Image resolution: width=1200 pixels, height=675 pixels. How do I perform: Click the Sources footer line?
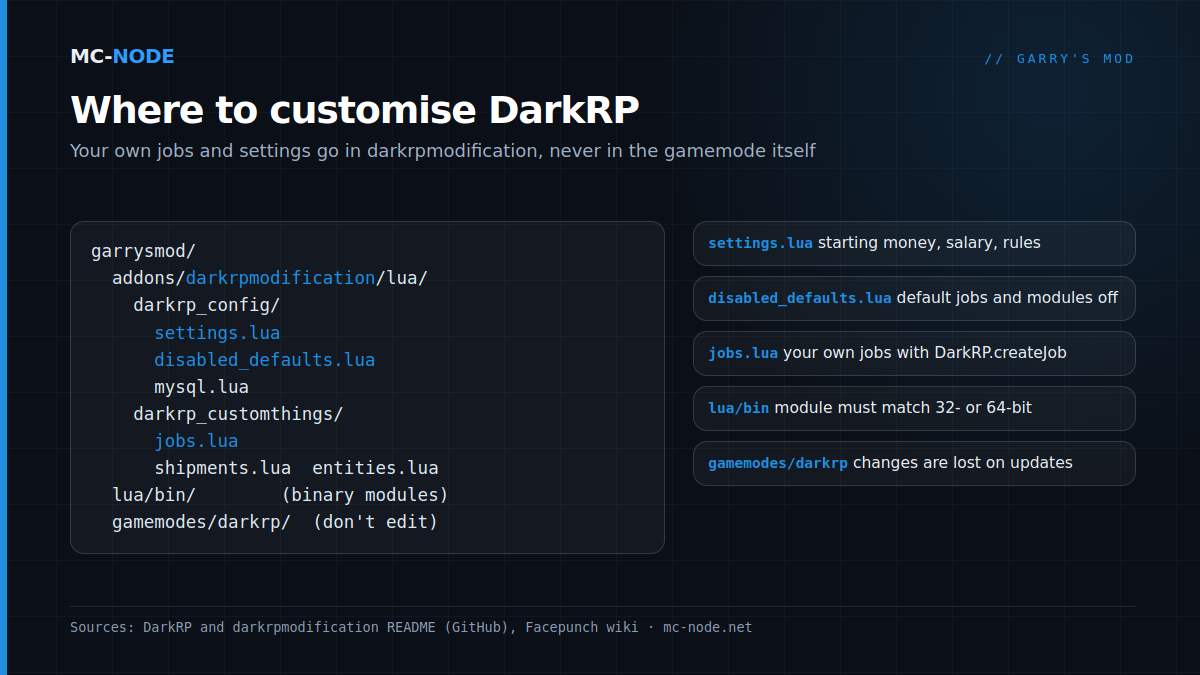click(x=411, y=627)
